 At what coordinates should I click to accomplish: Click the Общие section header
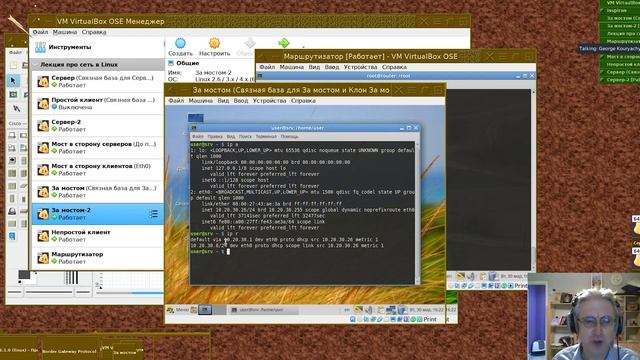[x=187, y=63]
